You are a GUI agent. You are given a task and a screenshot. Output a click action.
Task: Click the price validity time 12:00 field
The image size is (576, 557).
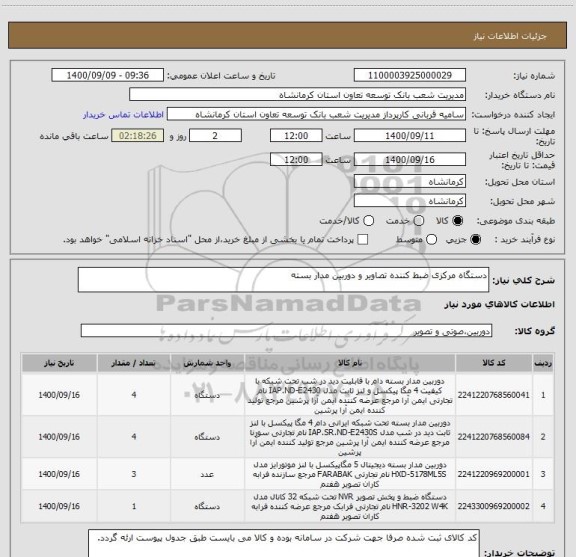coord(296,159)
